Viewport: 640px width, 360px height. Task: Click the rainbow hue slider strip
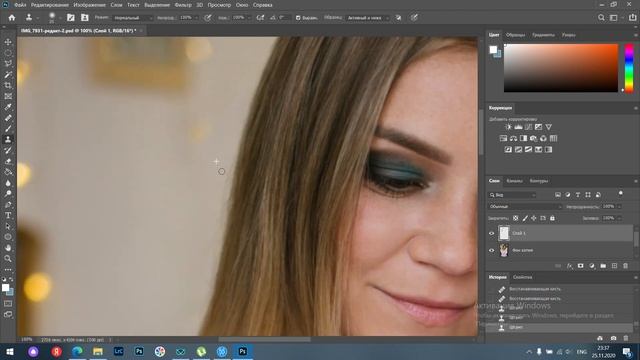pyautogui.click(x=629, y=68)
